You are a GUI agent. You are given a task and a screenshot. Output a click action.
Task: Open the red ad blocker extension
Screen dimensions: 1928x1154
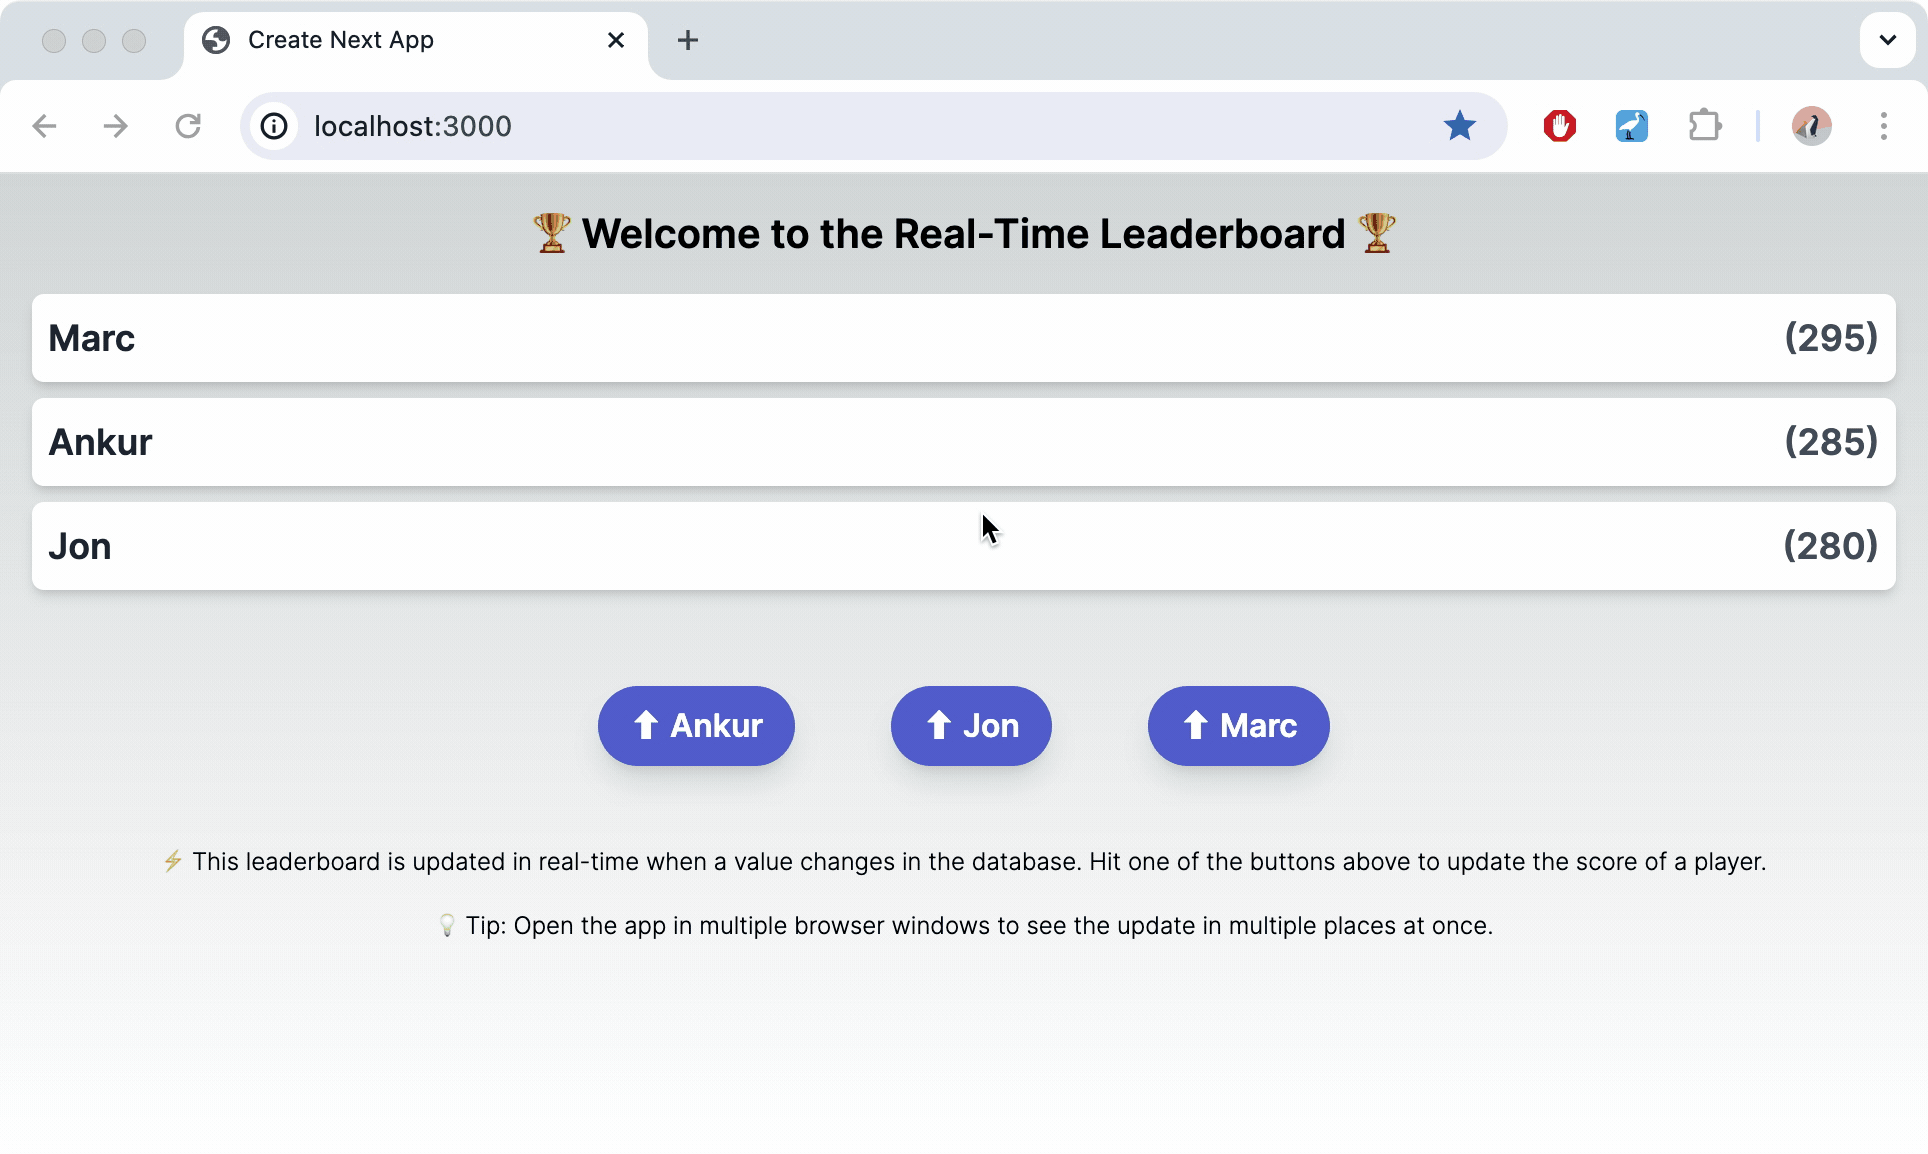click(1559, 126)
